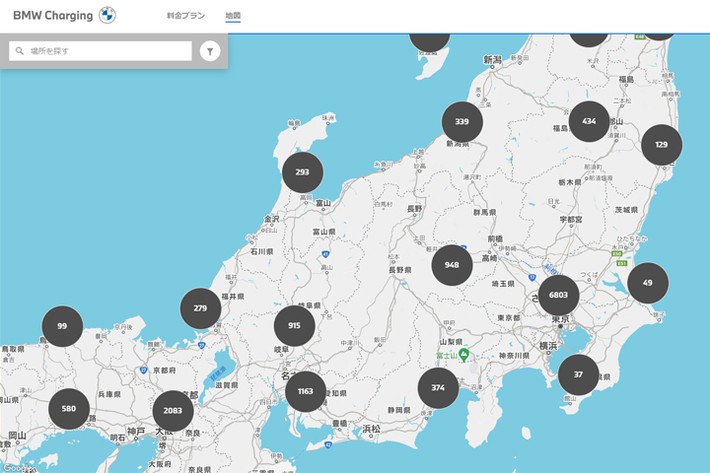This screenshot has height=473, width=710.
Task: Choose the 99 cluster near Tottori
Action: click(62, 326)
